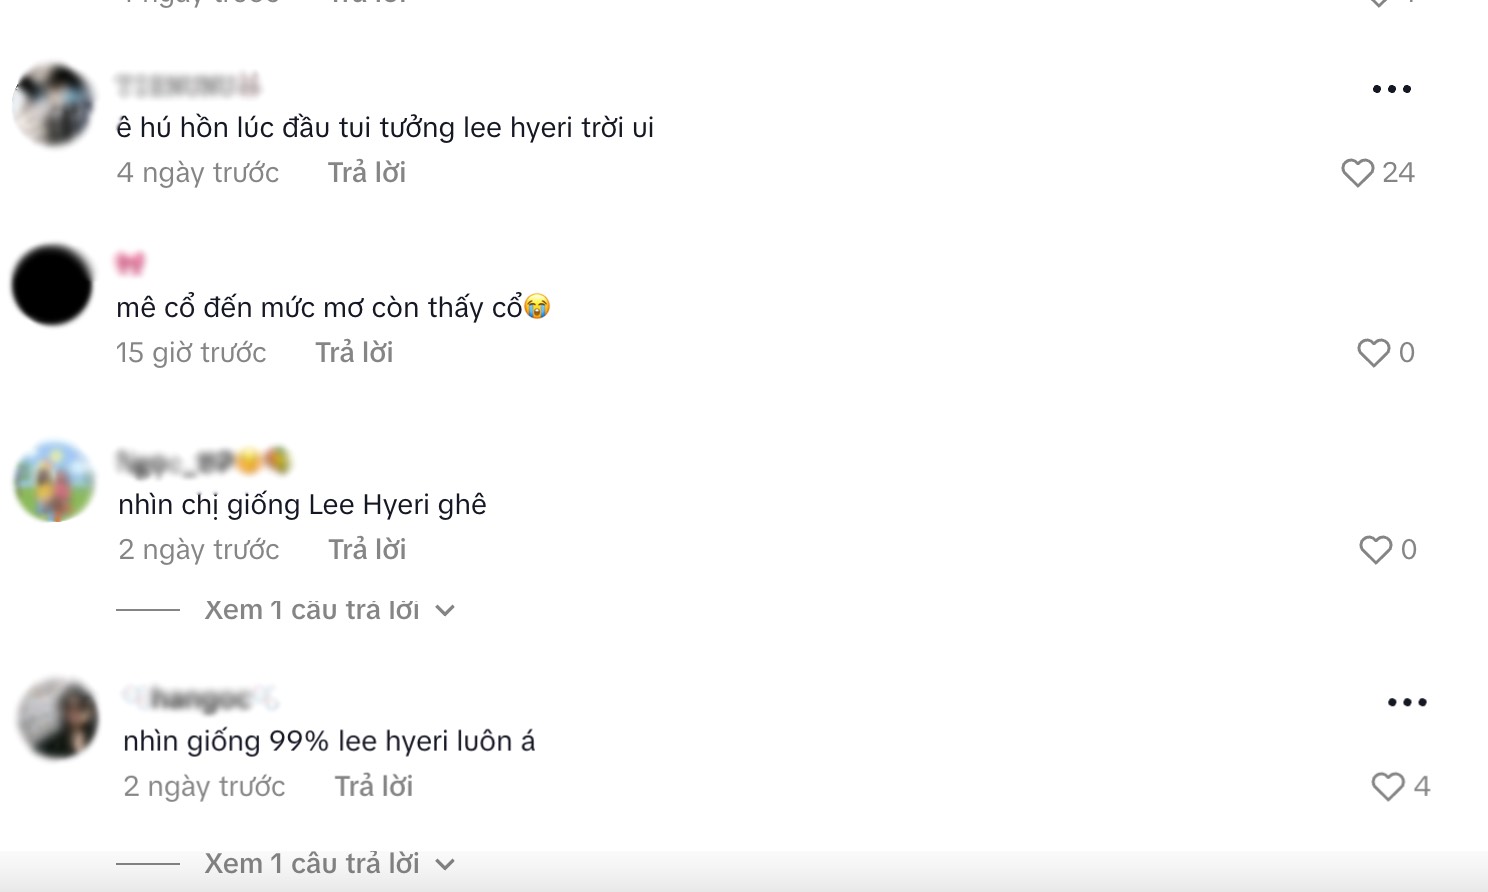Open the three-dot menu on hangoc's comment
1488x892 pixels.
click(x=1407, y=703)
